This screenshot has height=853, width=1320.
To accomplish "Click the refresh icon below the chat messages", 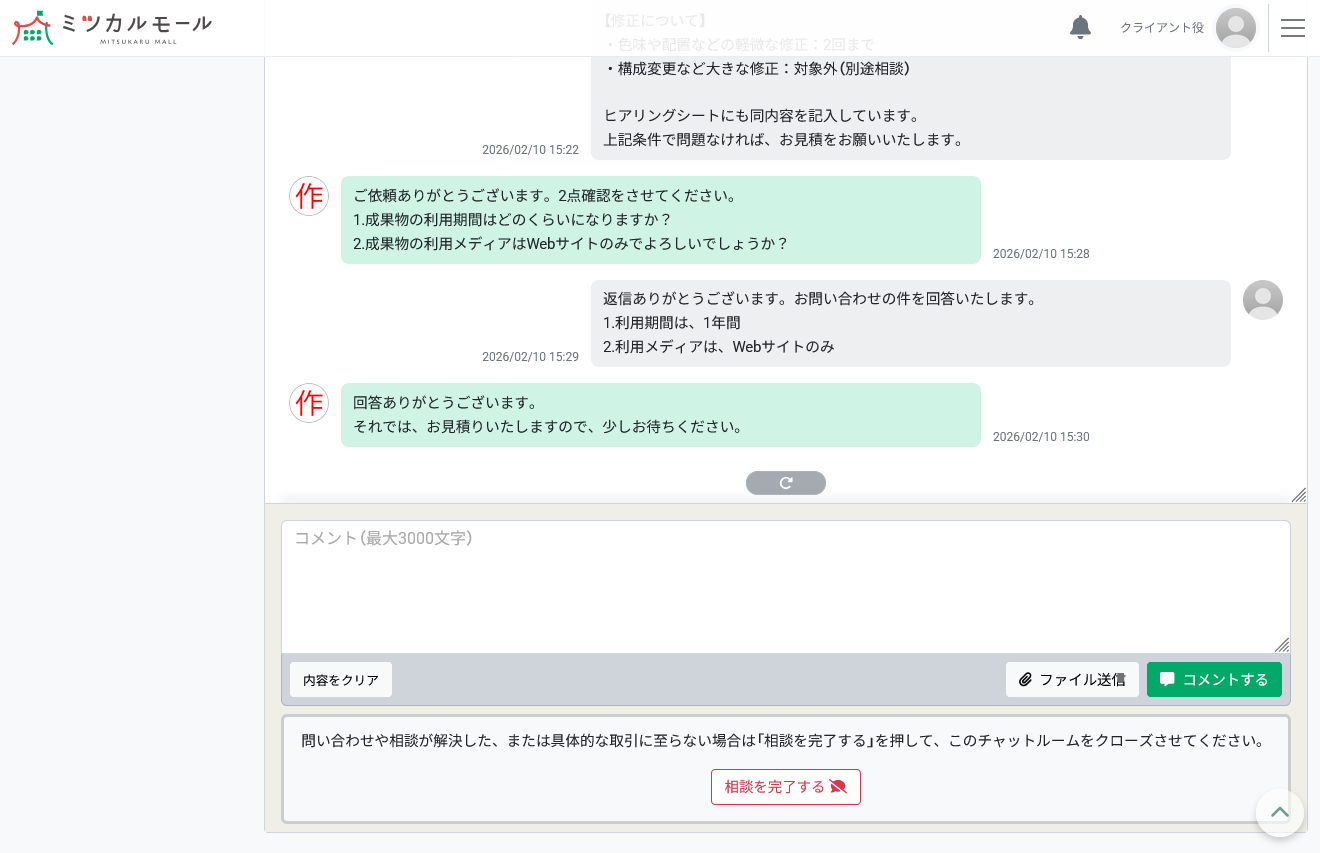I will coord(786,483).
